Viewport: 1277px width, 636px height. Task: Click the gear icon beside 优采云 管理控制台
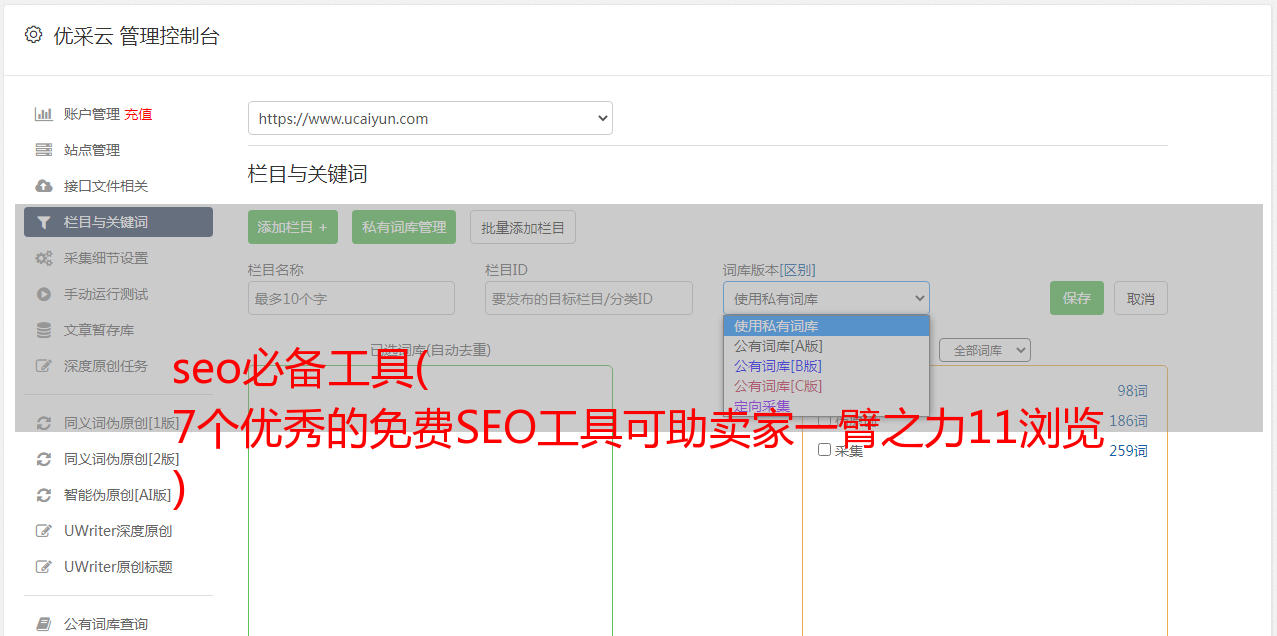click(x=33, y=35)
